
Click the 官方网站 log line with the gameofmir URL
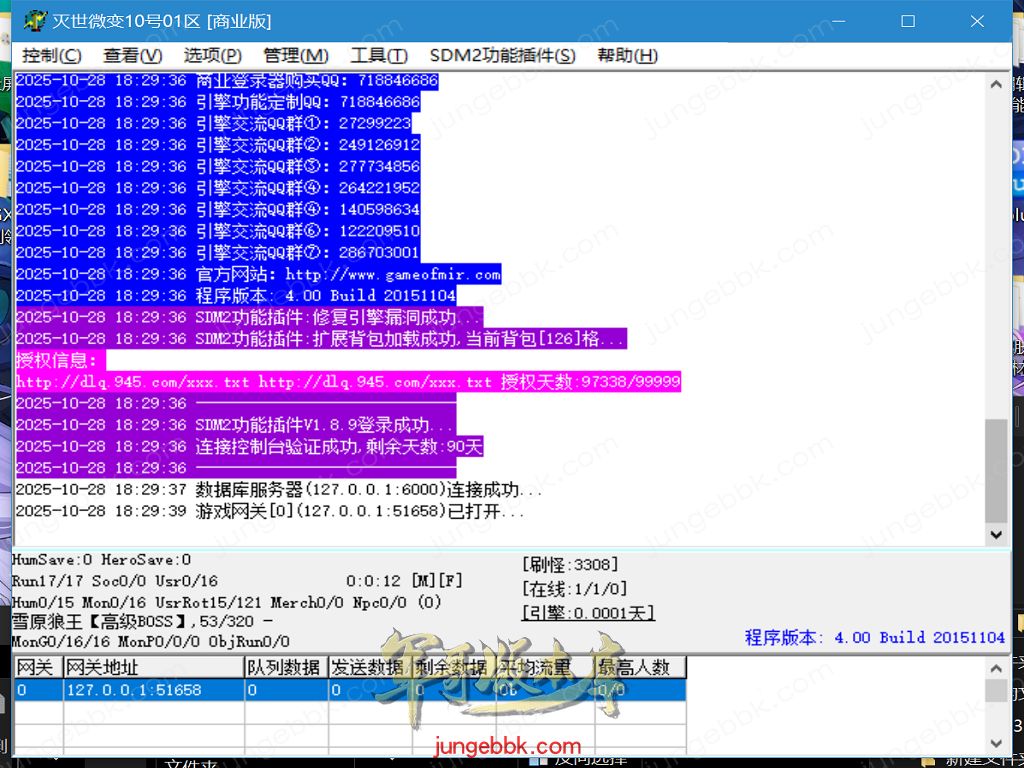point(258,274)
